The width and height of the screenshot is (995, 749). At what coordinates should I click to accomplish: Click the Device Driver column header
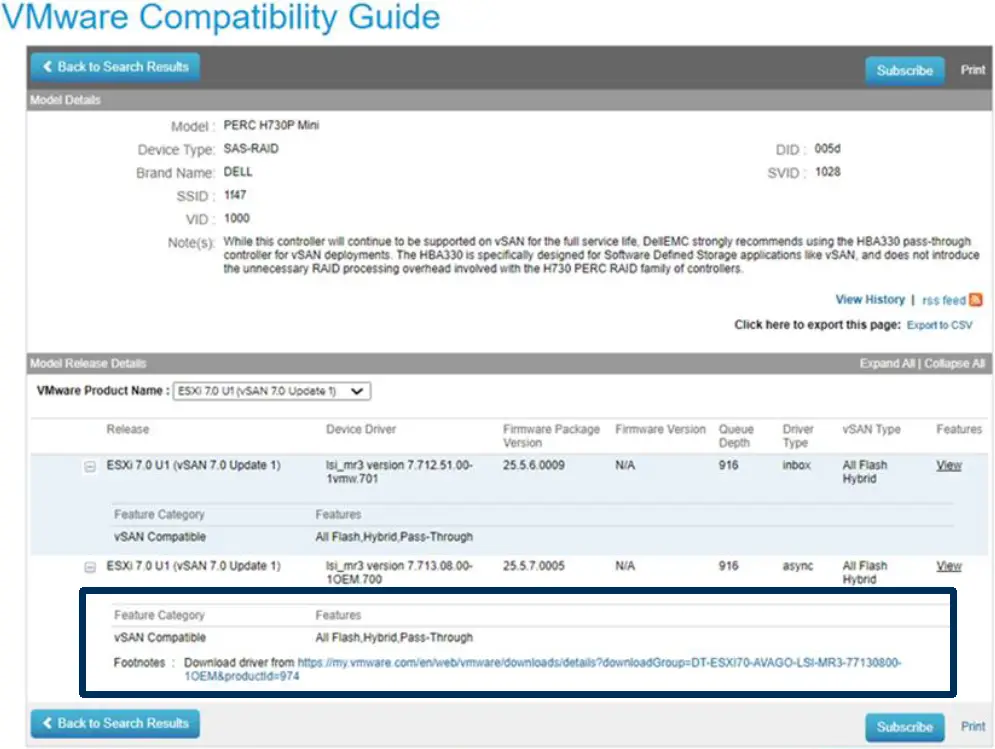[360, 429]
